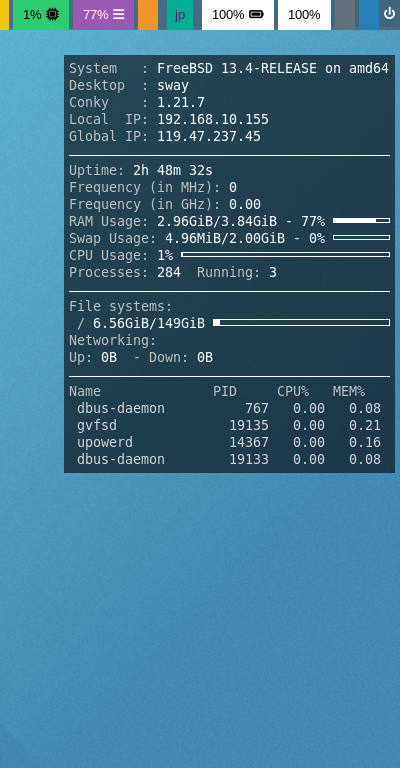Click the Processes count 284
Image resolution: width=400 pixels, height=768 pixels.
169,272
